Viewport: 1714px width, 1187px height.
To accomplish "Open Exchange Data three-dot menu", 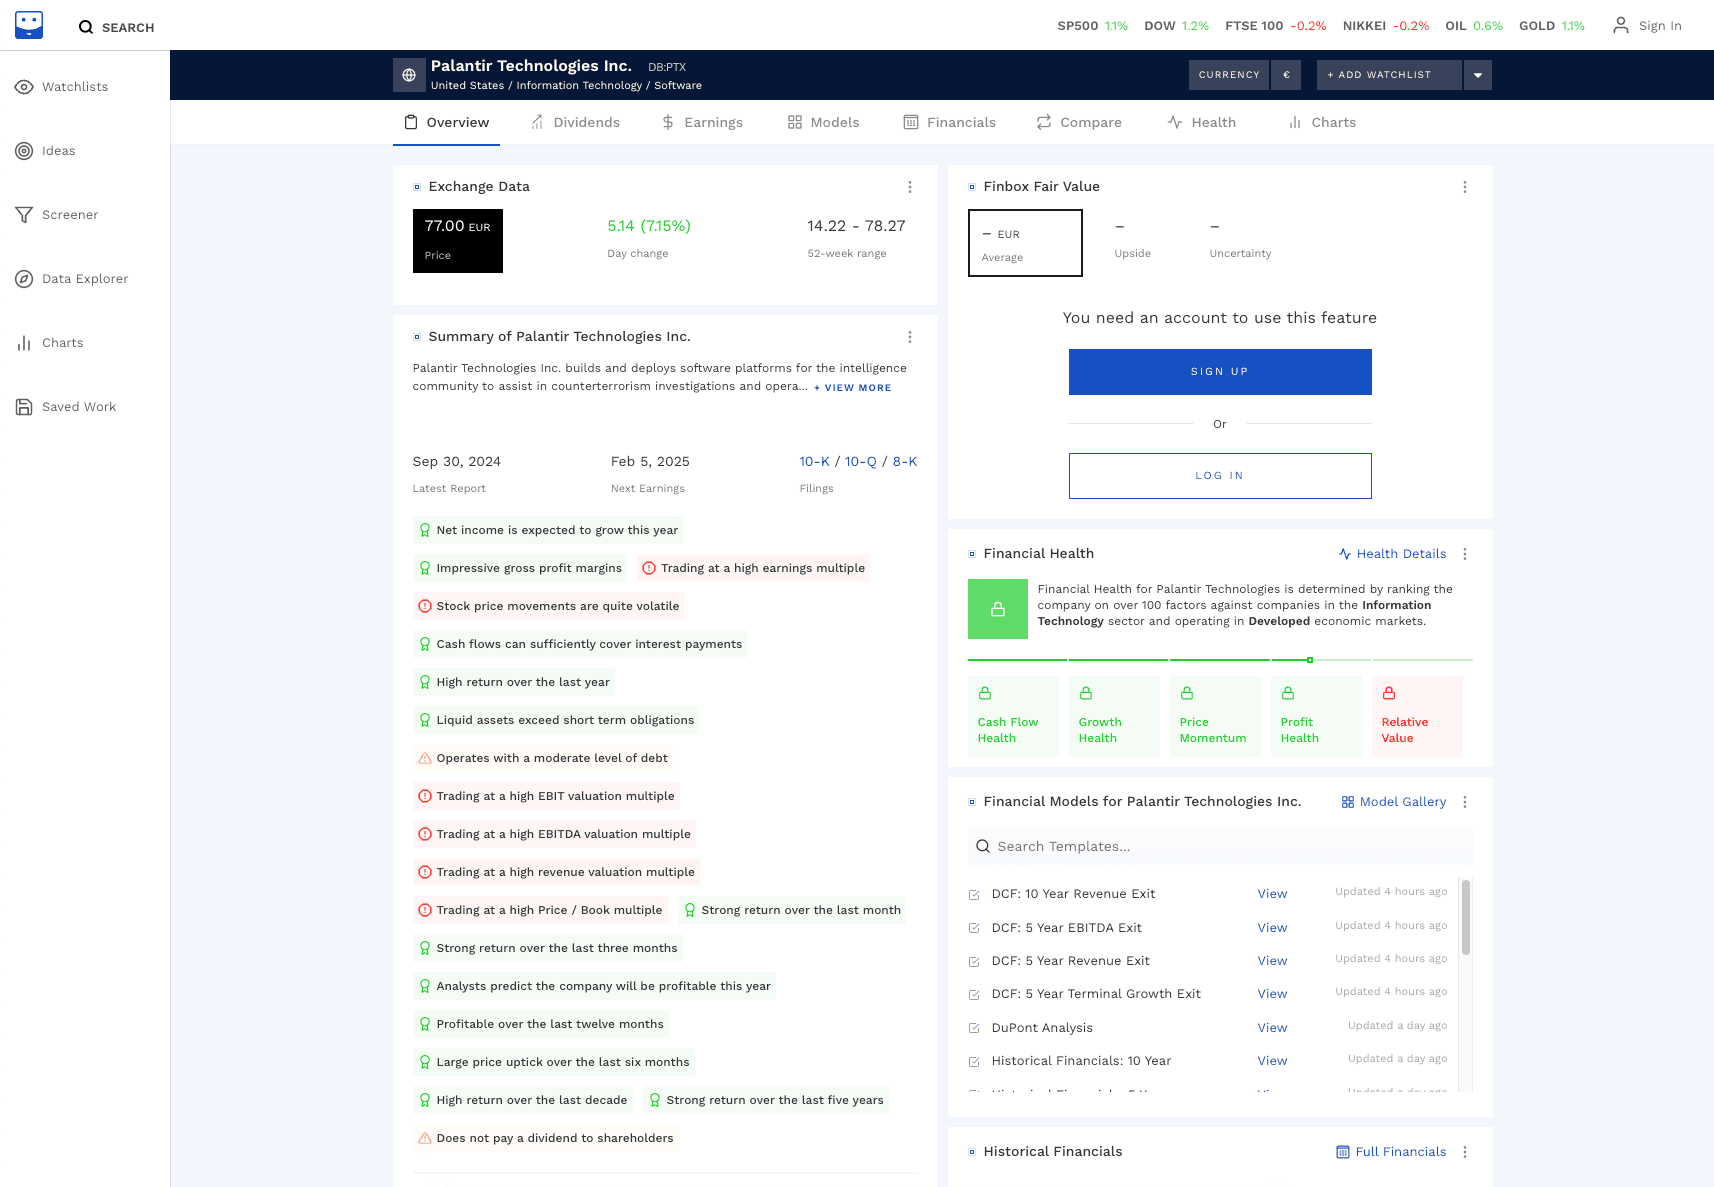I will (x=910, y=187).
